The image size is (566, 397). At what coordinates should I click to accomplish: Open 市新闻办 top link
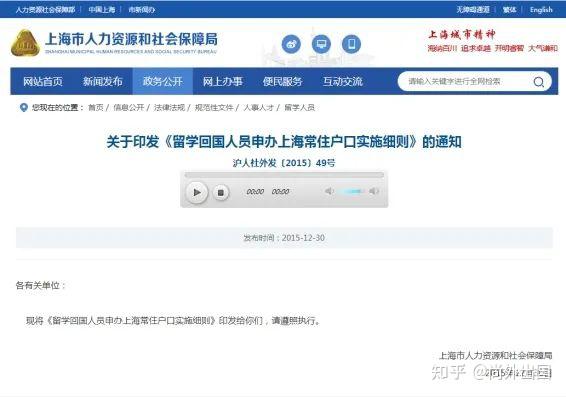point(142,10)
